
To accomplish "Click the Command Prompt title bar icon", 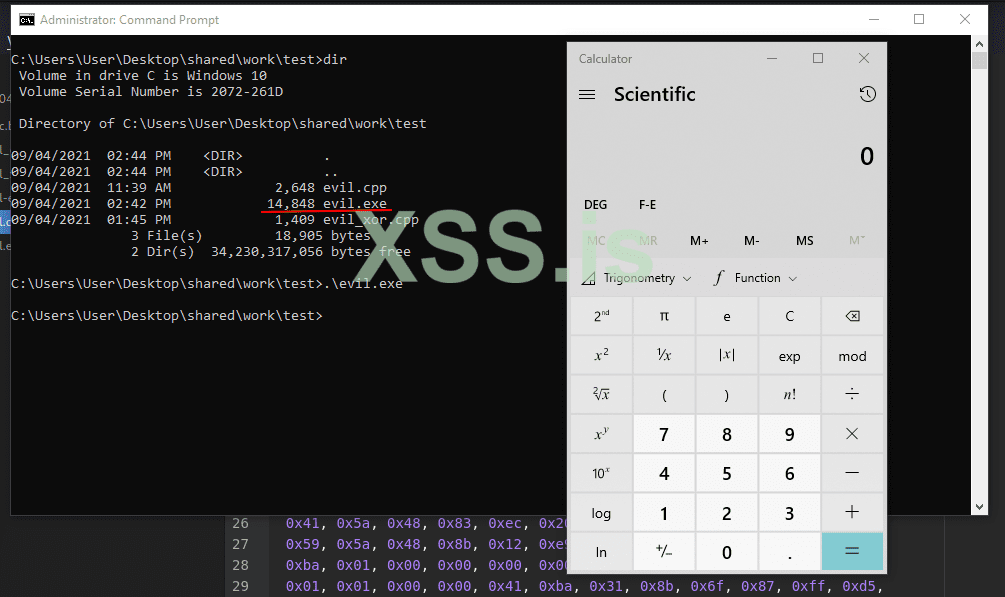I will (x=26, y=20).
